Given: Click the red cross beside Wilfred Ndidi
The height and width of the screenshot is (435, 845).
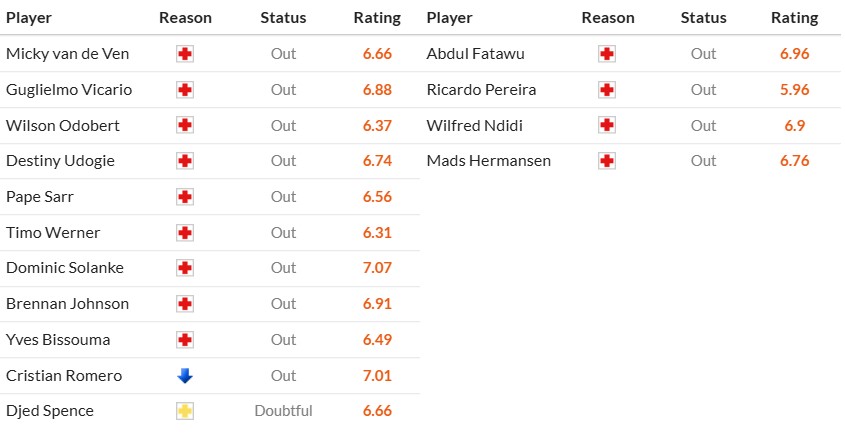Looking at the screenshot, I should [607, 126].
